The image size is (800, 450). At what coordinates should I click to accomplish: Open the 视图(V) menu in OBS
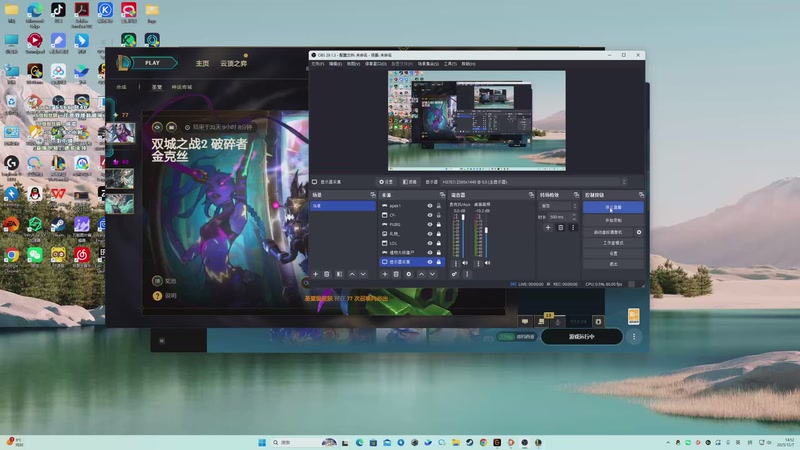point(353,64)
